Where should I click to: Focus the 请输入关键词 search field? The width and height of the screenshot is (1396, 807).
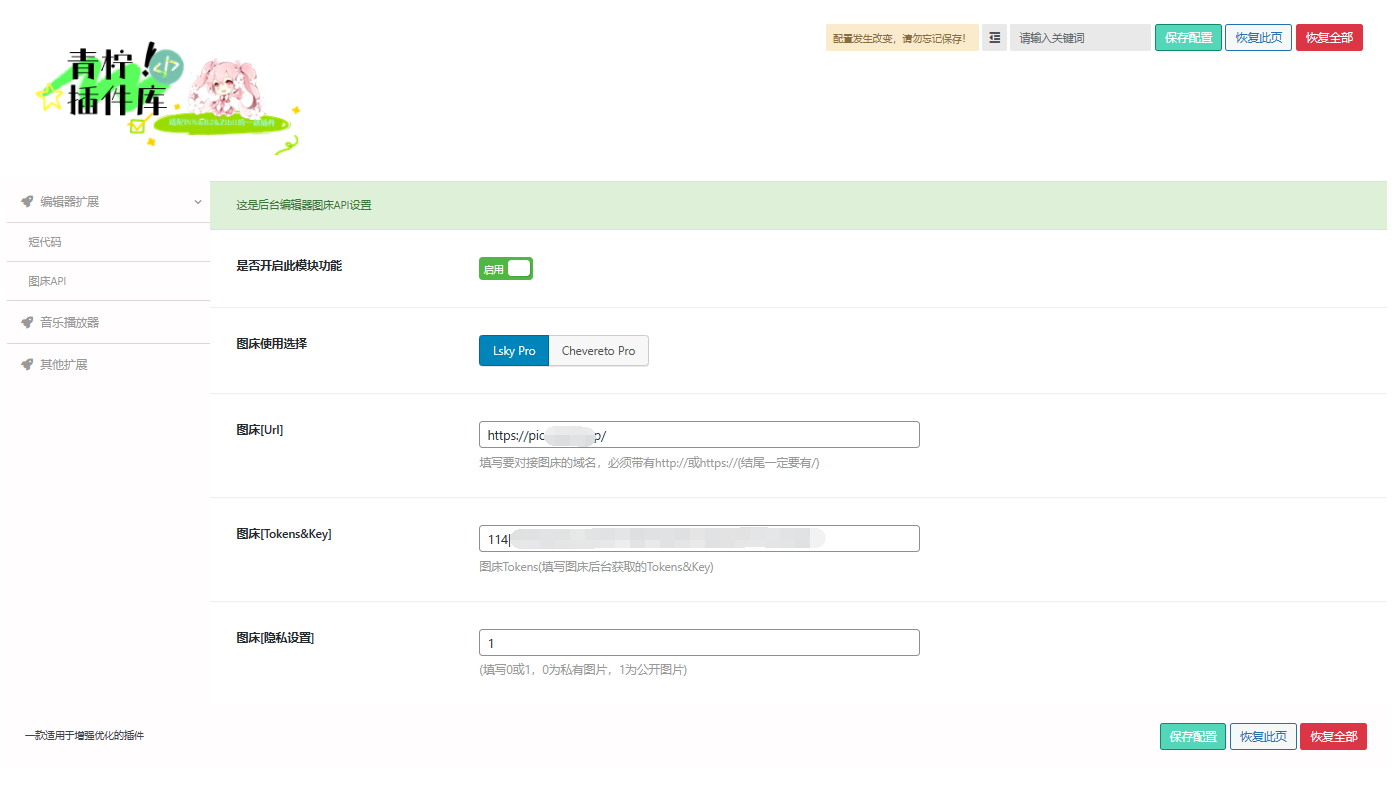[x=1080, y=38]
